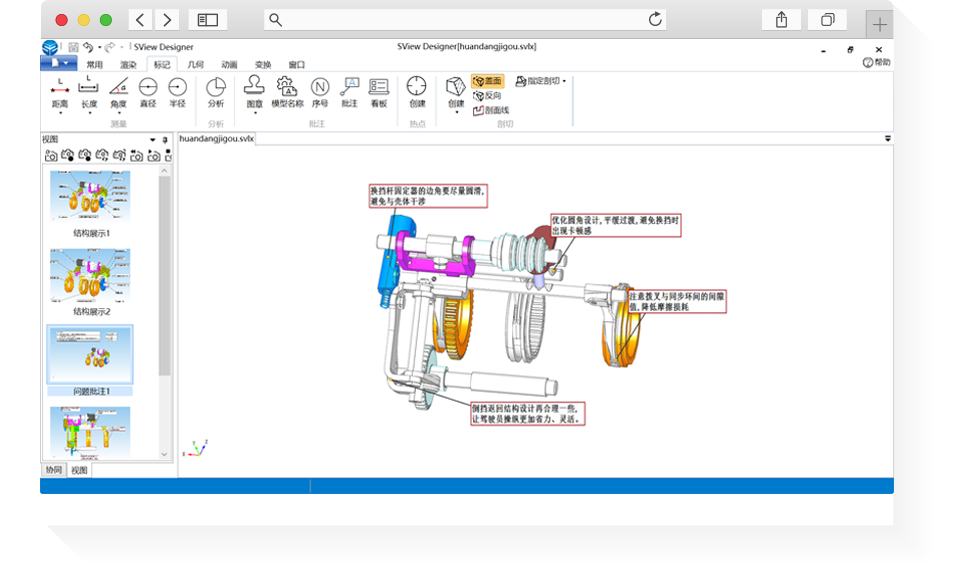
Task: Click the 批注 annotation tool
Action: 349,92
